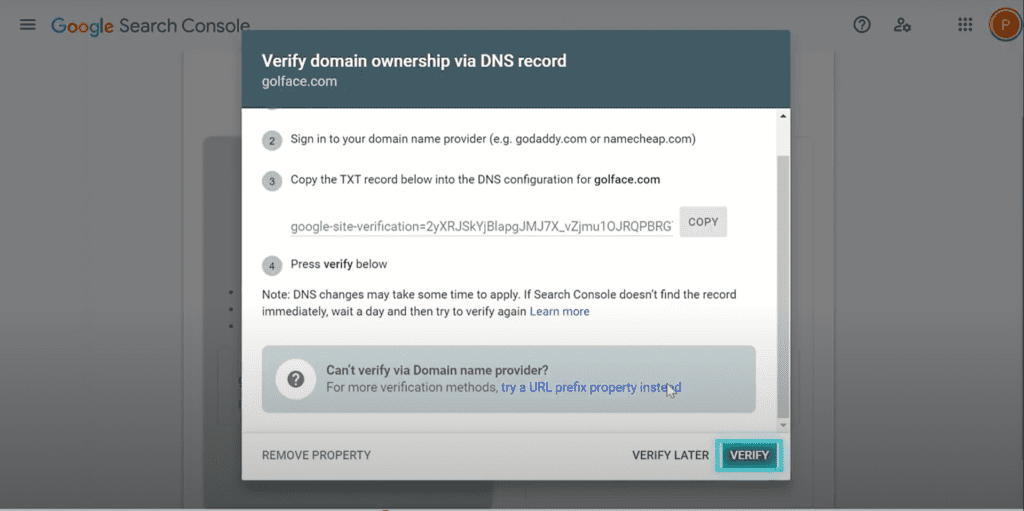The image size is (1024, 511).
Task: Click the dialog scrollbar down arrow
Action: tap(784, 425)
